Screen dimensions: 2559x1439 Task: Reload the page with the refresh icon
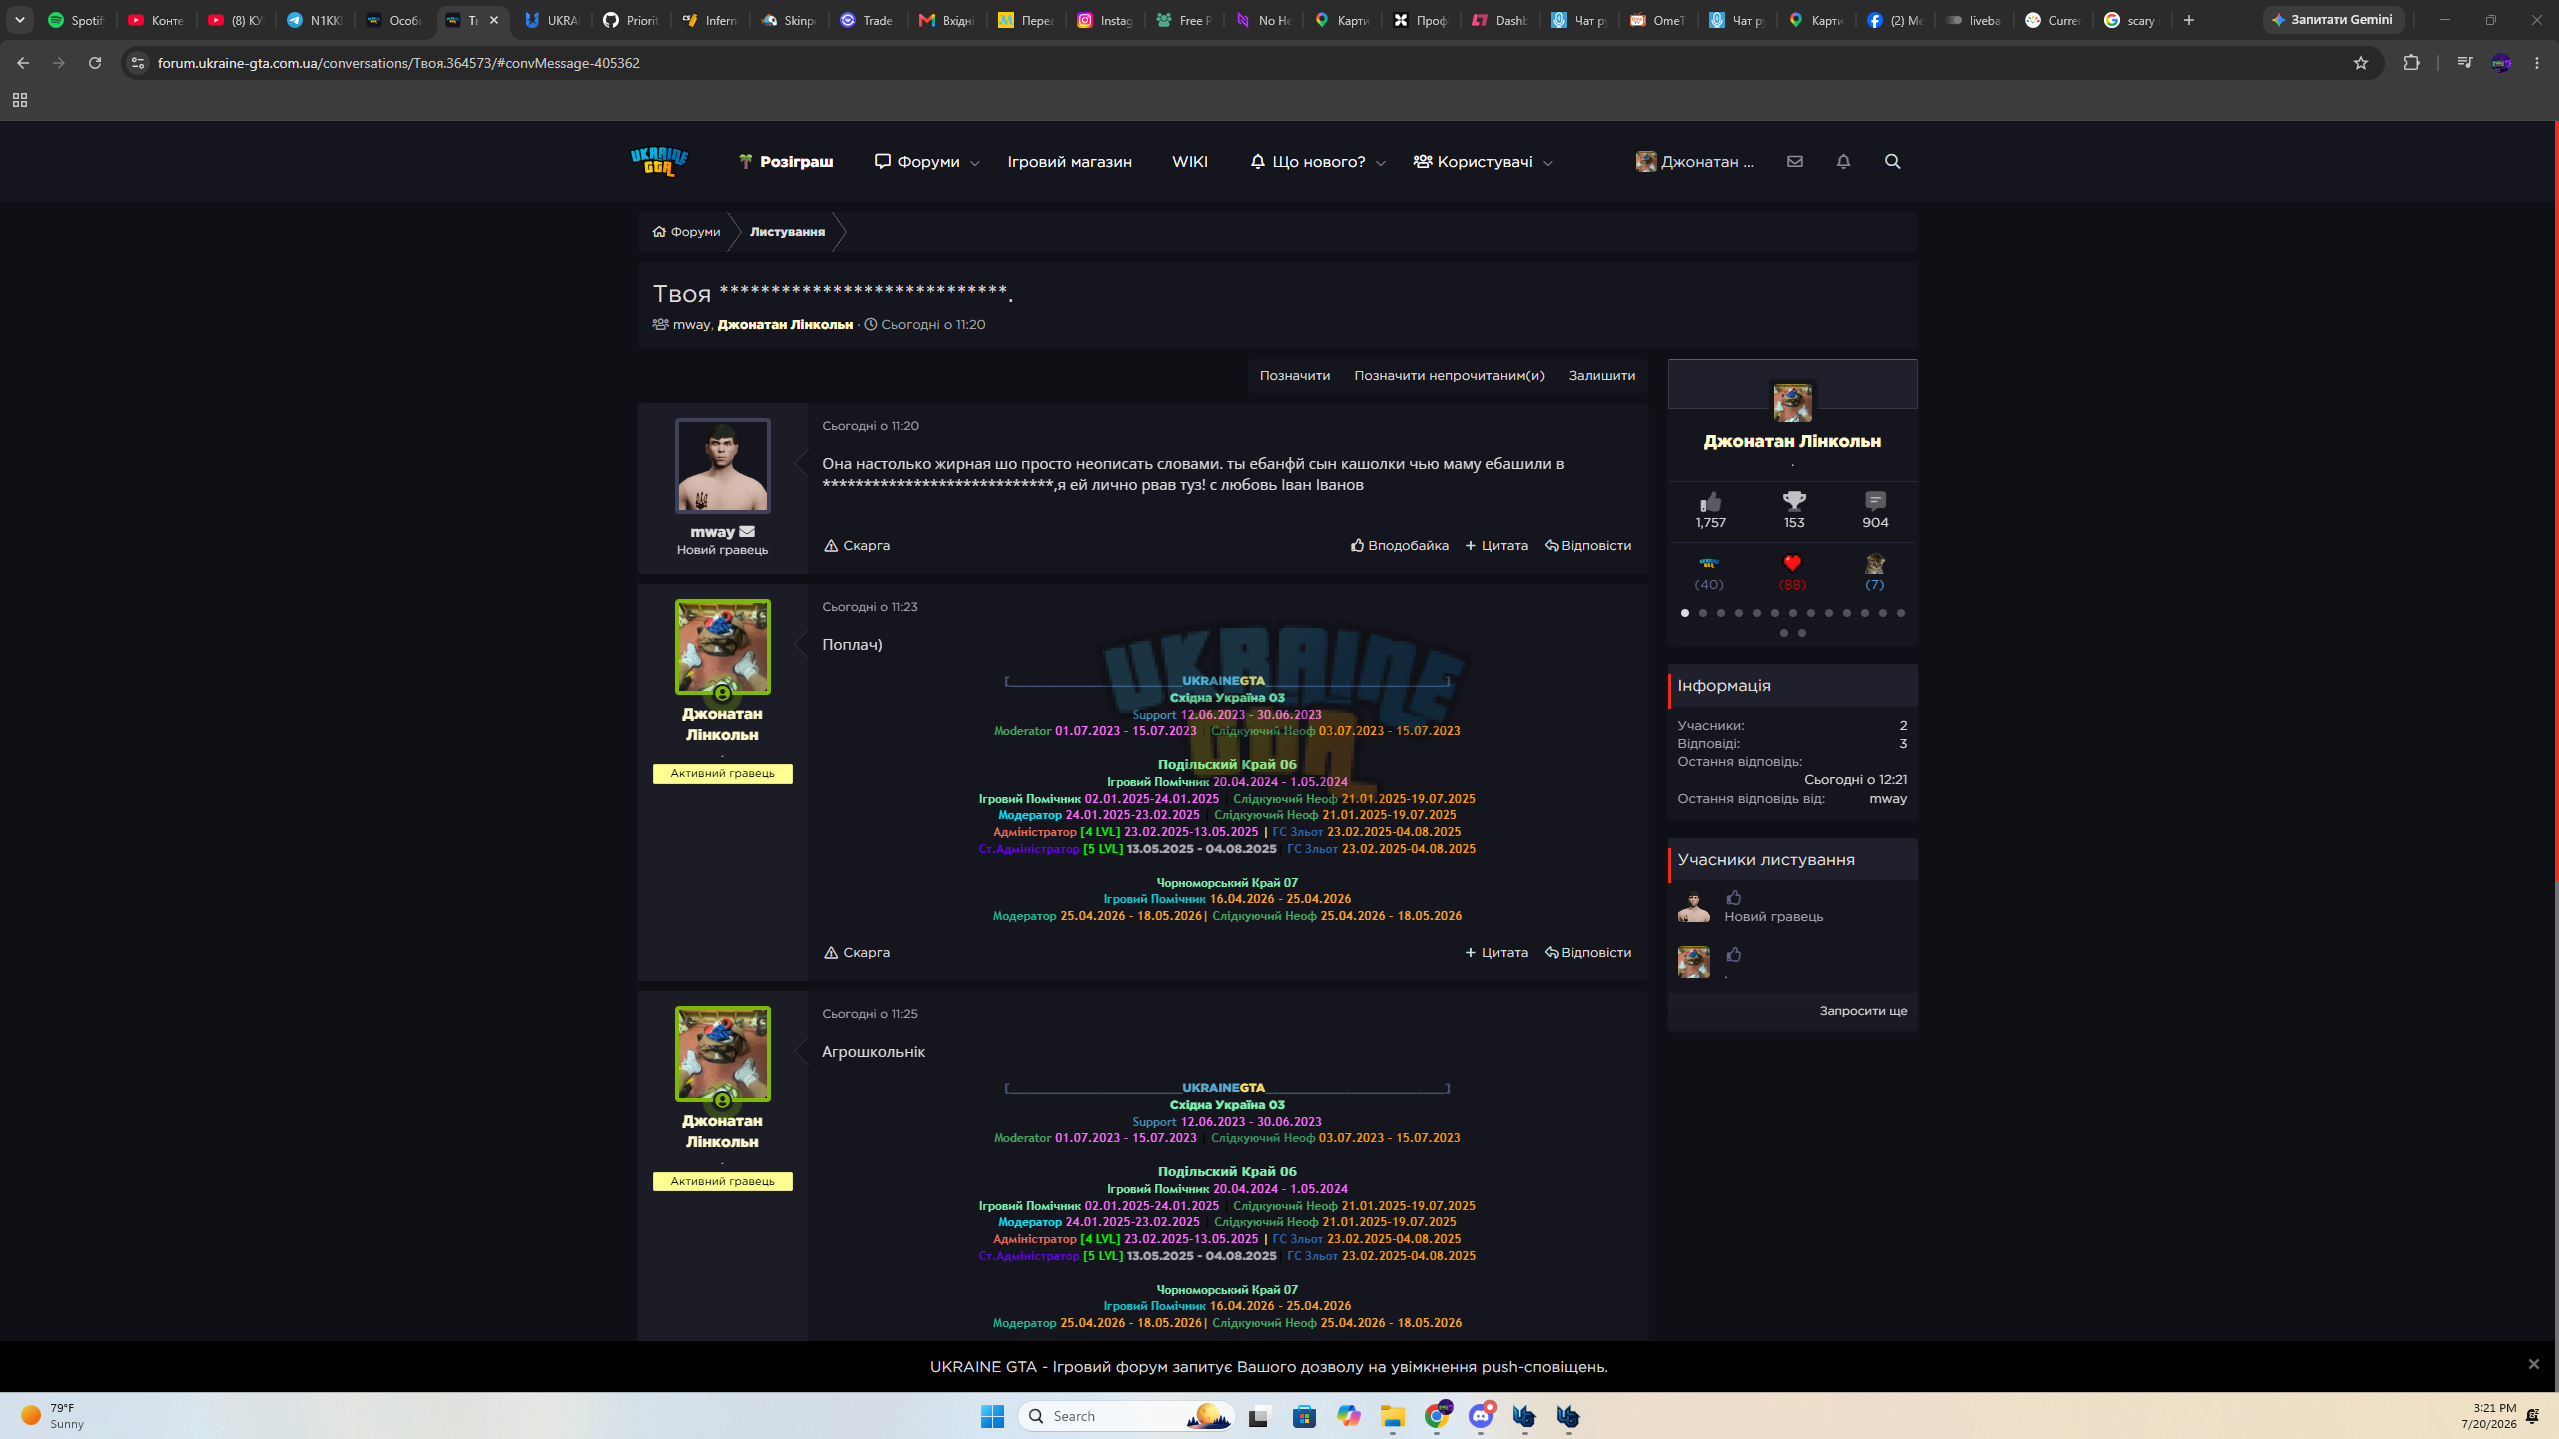tap(95, 63)
